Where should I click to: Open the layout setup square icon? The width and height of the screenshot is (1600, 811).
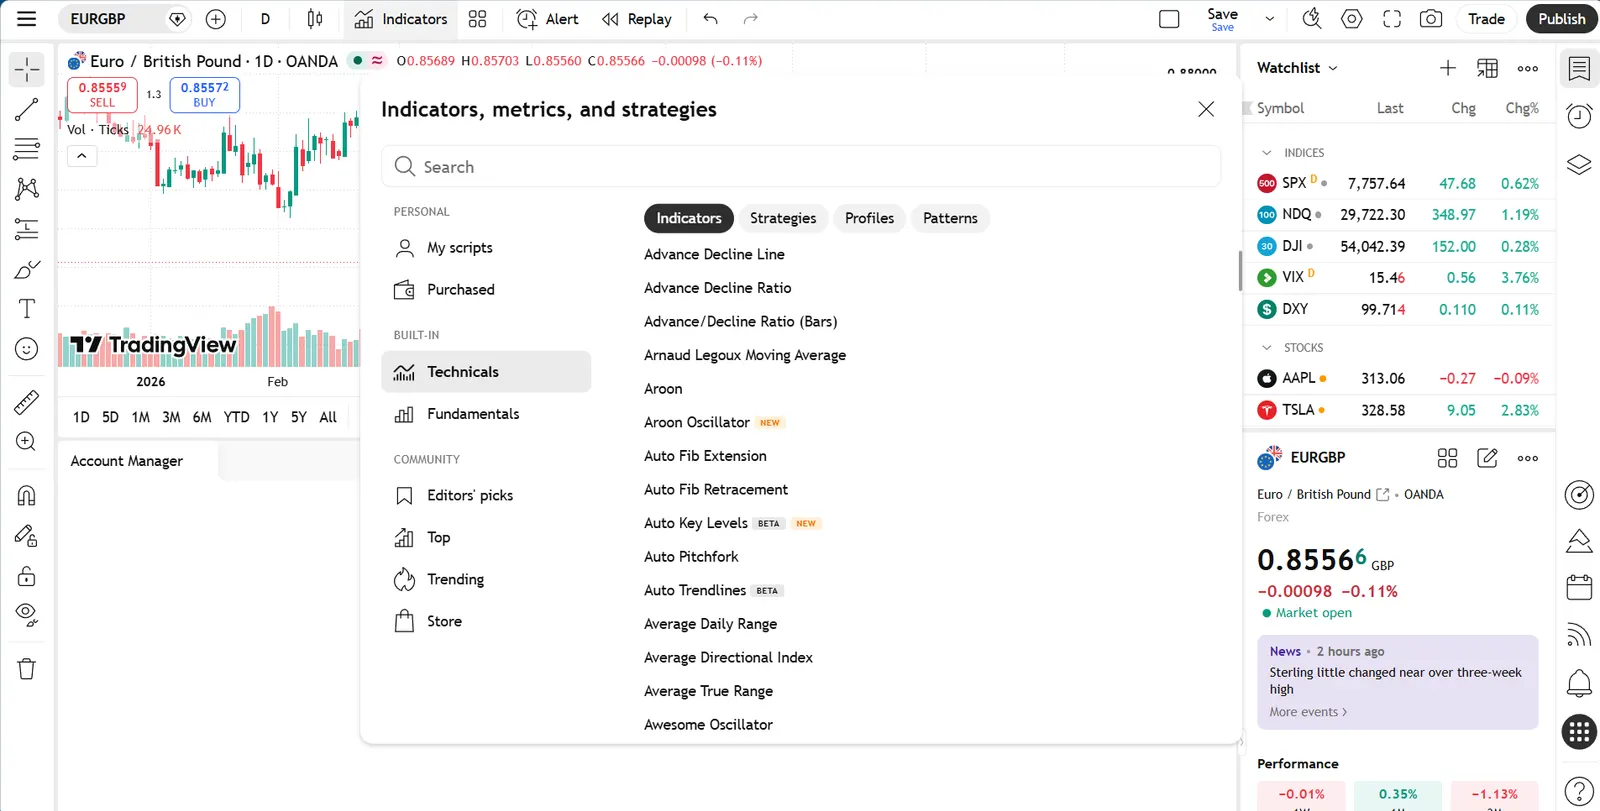point(1169,19)
